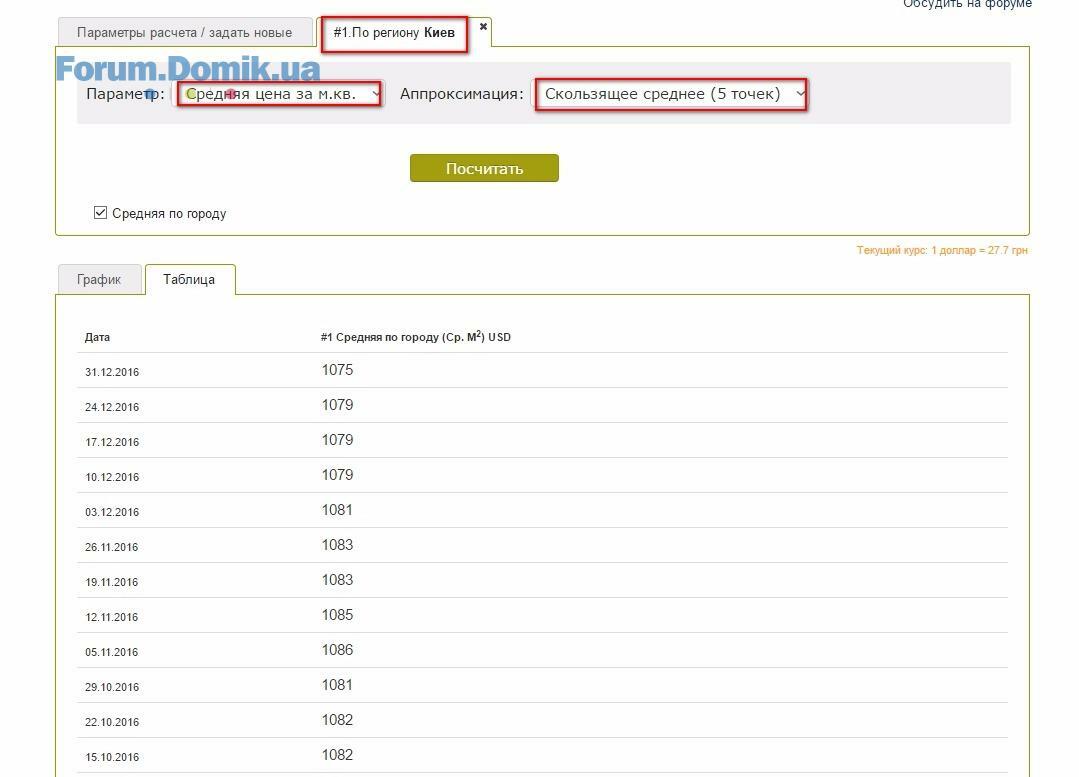Viewport: 1079px width, 777px height.
Task: Select value 1079 in the 24.12.2016 row
Action: pyautogui.click(x=337, y=405)
